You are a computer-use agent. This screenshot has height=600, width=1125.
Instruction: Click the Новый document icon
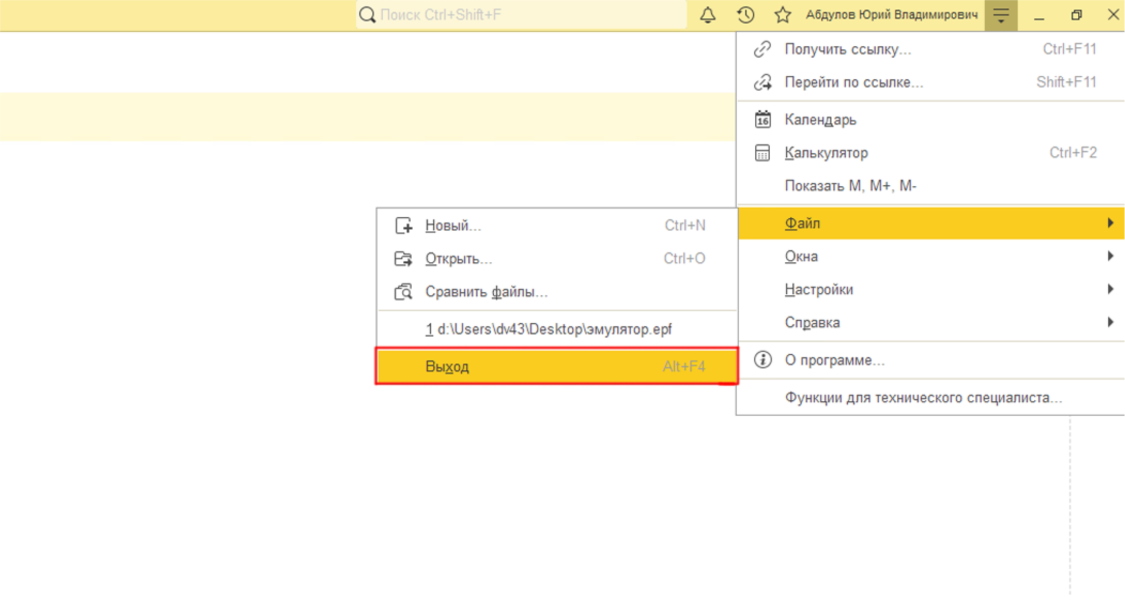(404, 226)
